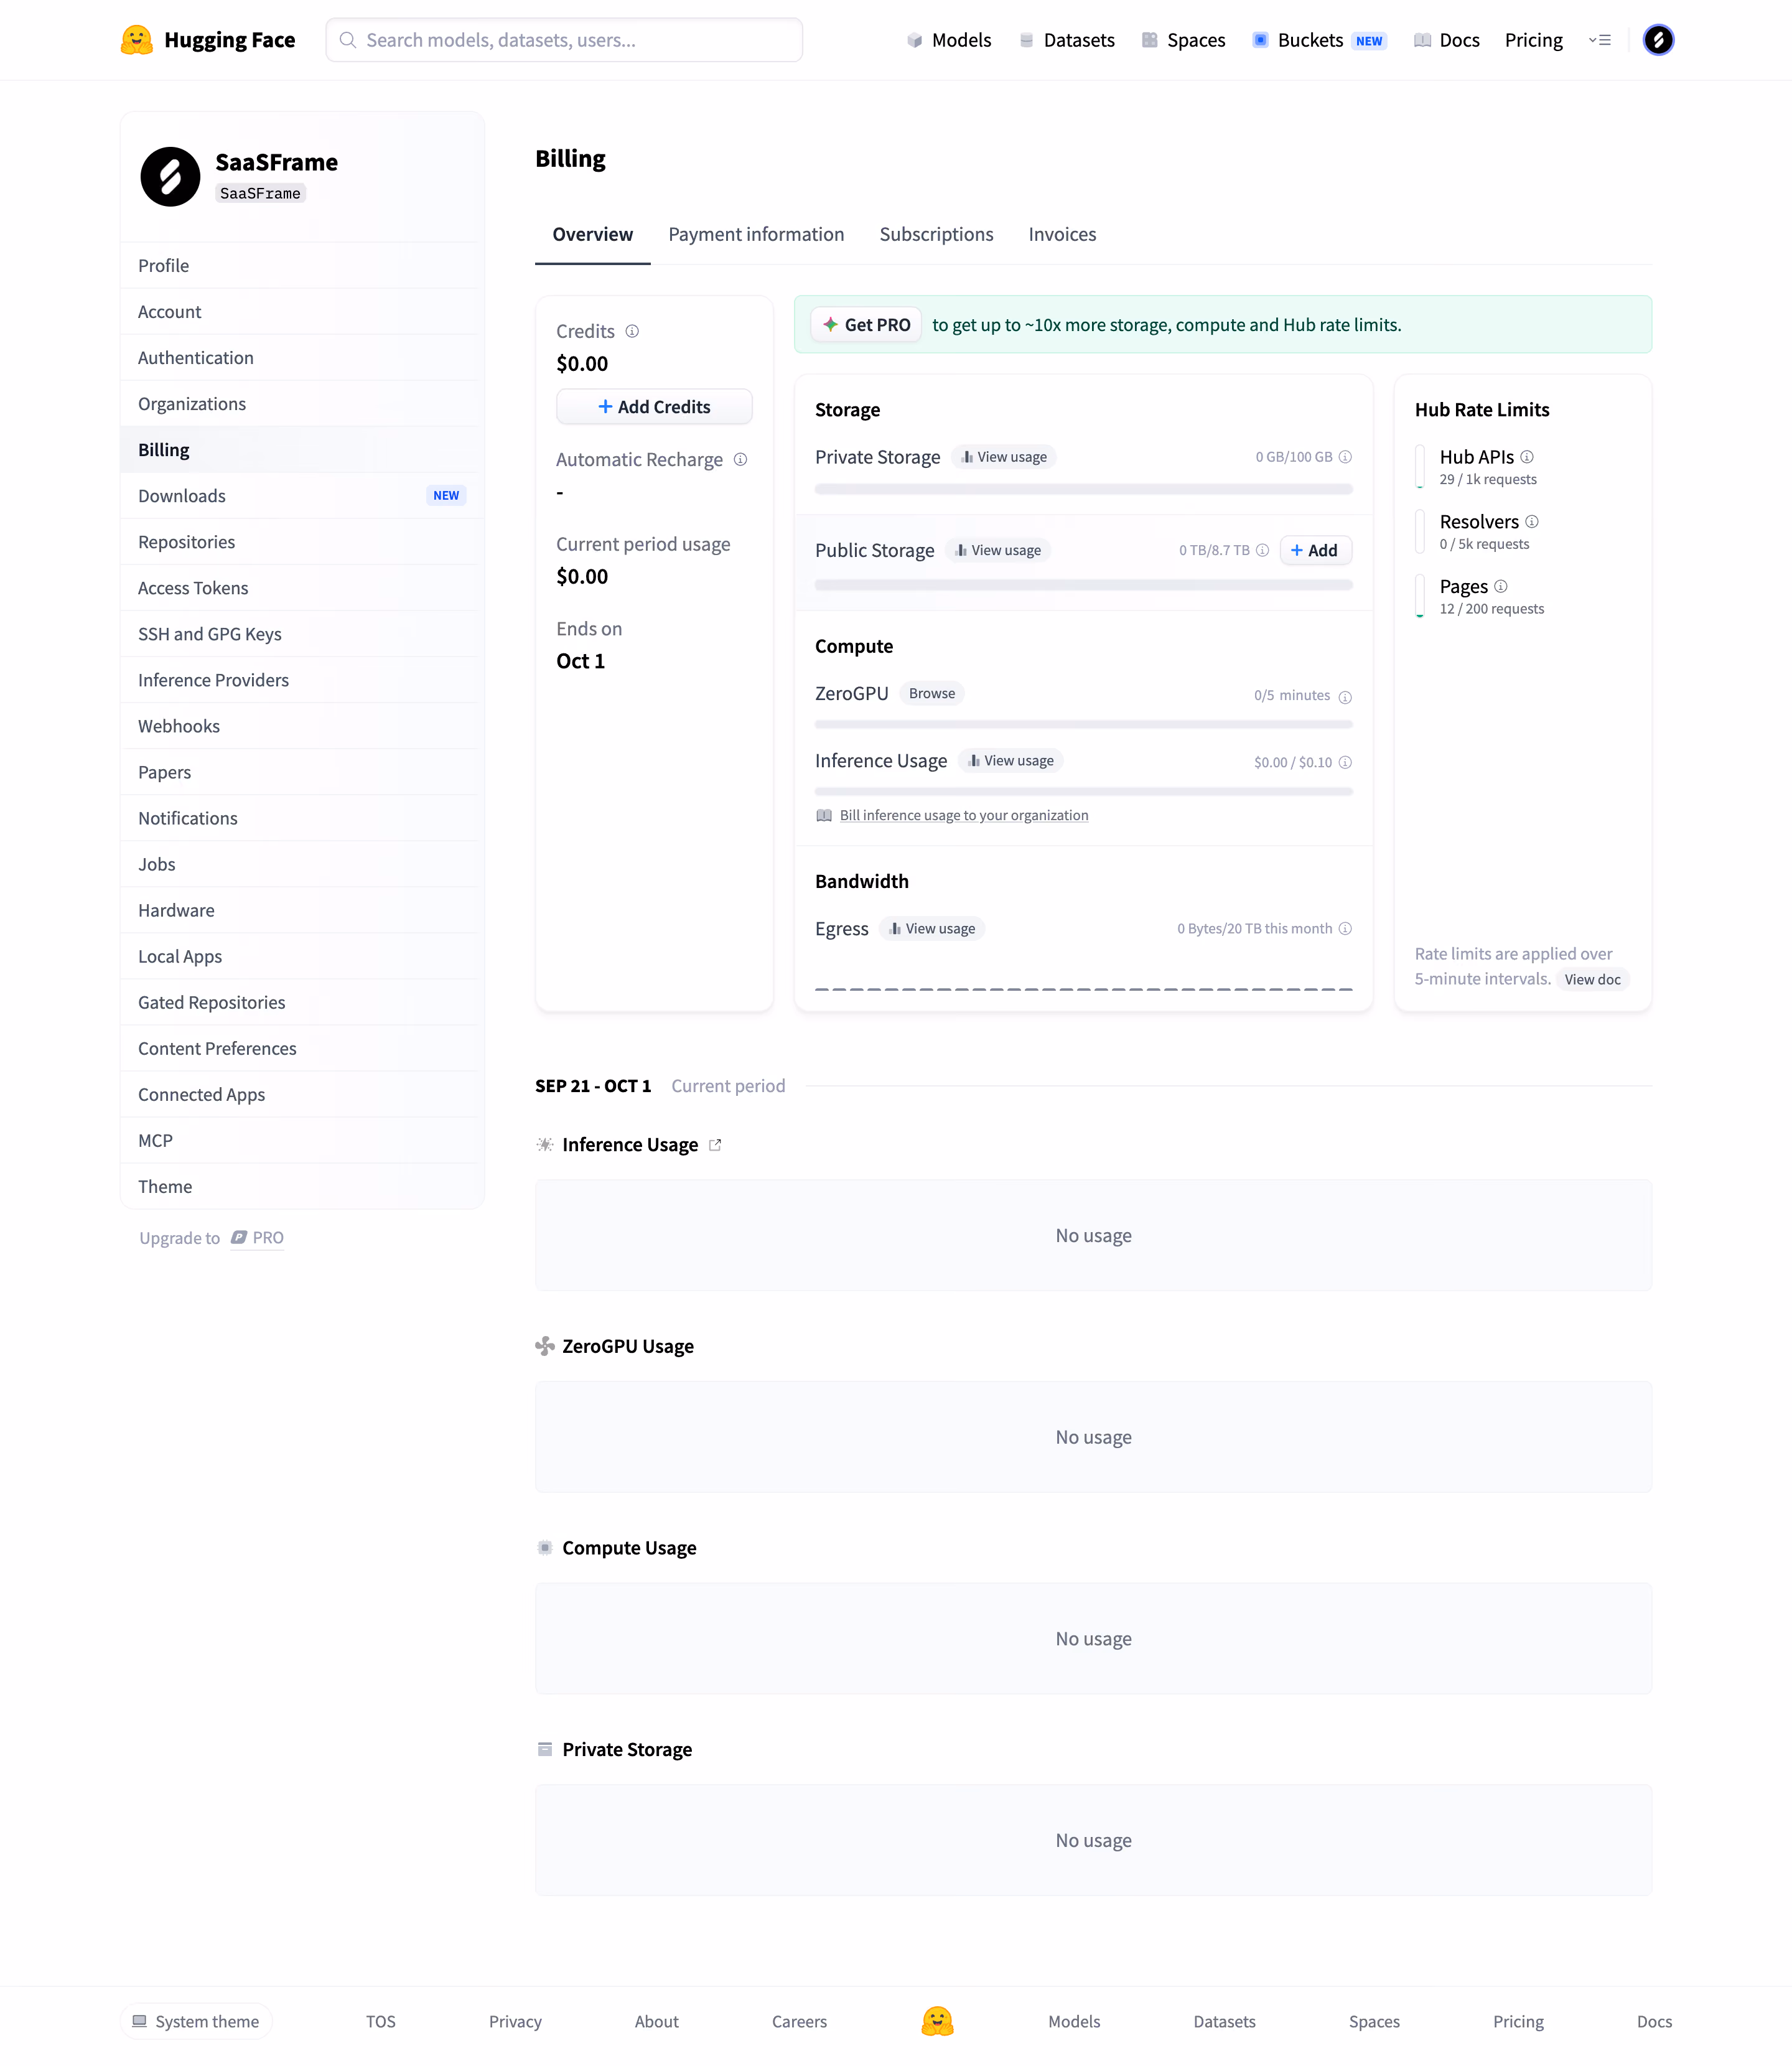Click info icon next to Automatic Recharge
This screenshot has height=2066, width=1792.
pos(740,459)
